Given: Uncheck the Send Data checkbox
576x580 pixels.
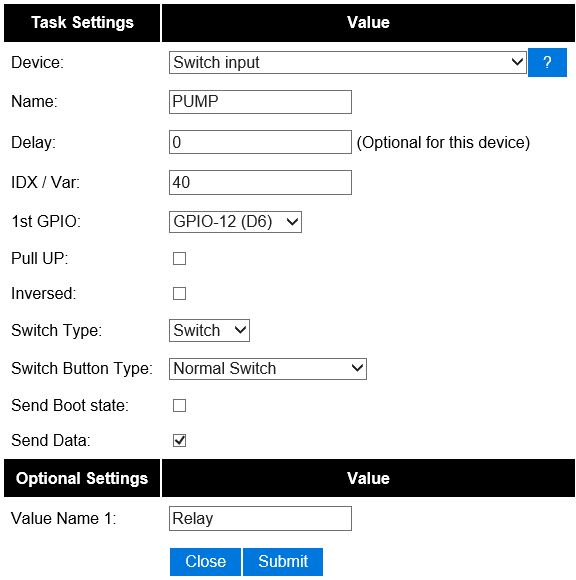Looking at the screenshot, I should tap(179, 441).
